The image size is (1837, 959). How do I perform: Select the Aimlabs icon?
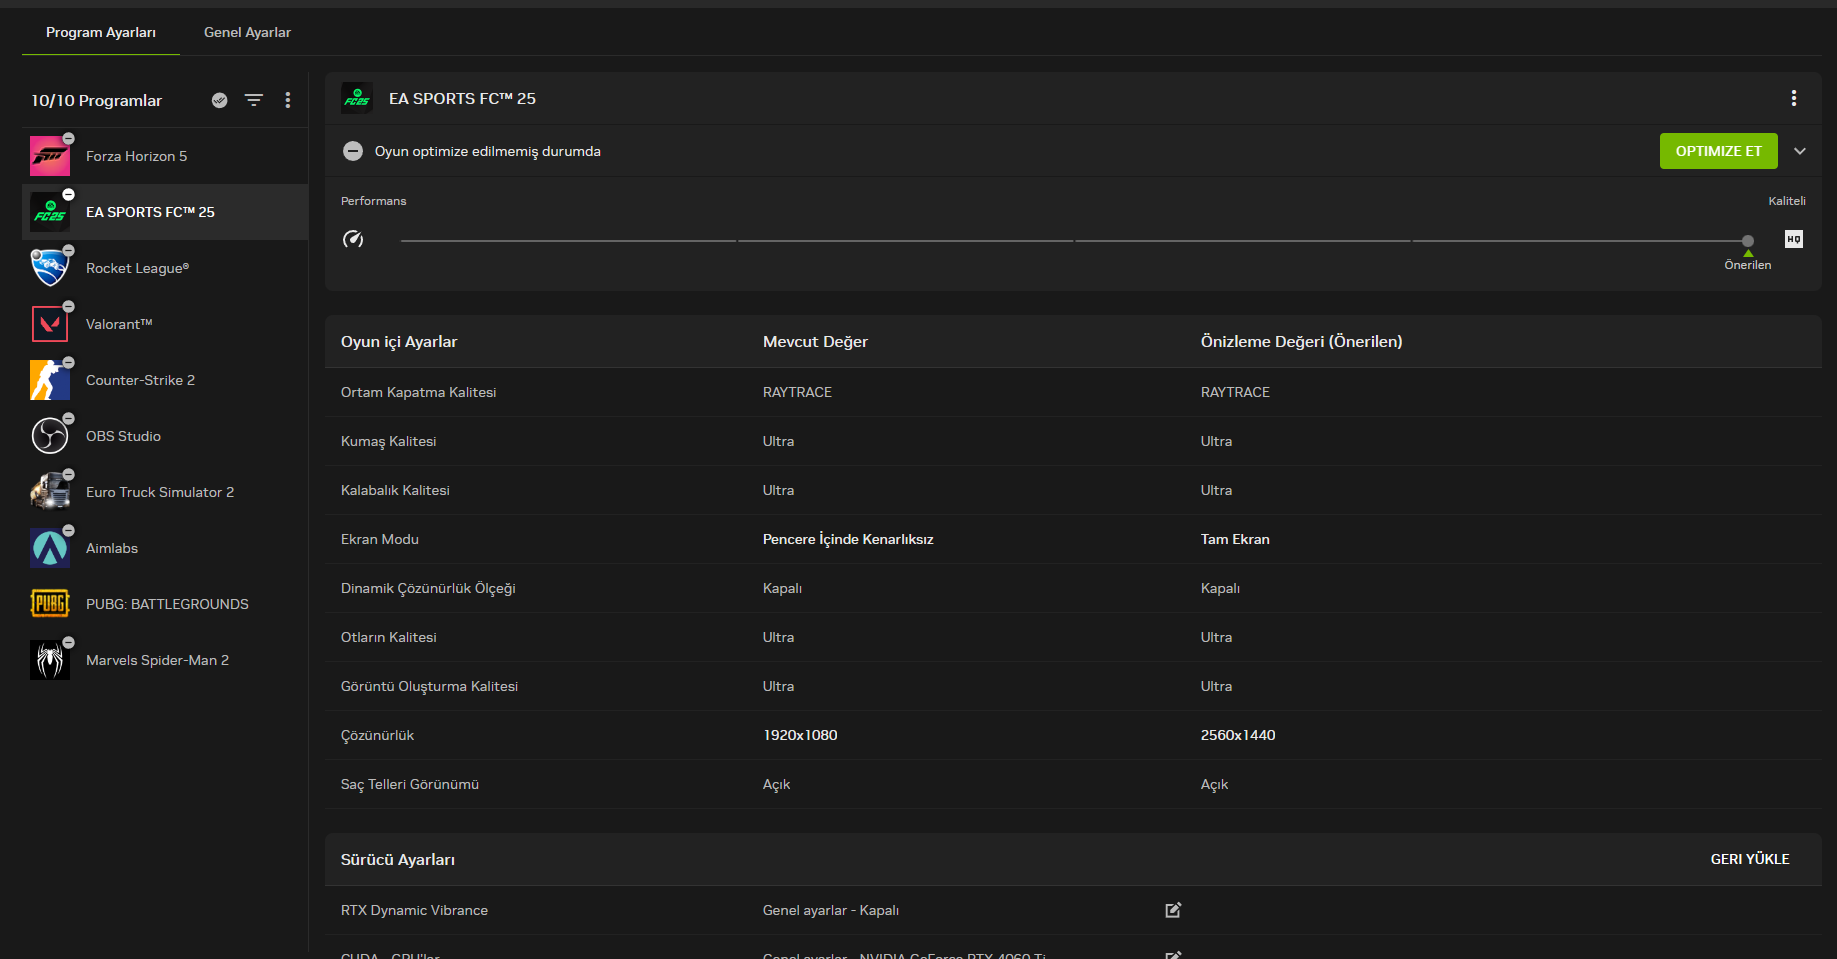(x=50, y=548)
